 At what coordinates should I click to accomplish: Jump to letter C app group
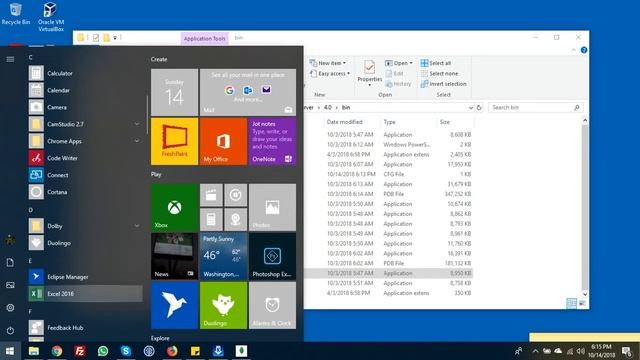click(x=31, y=58)
